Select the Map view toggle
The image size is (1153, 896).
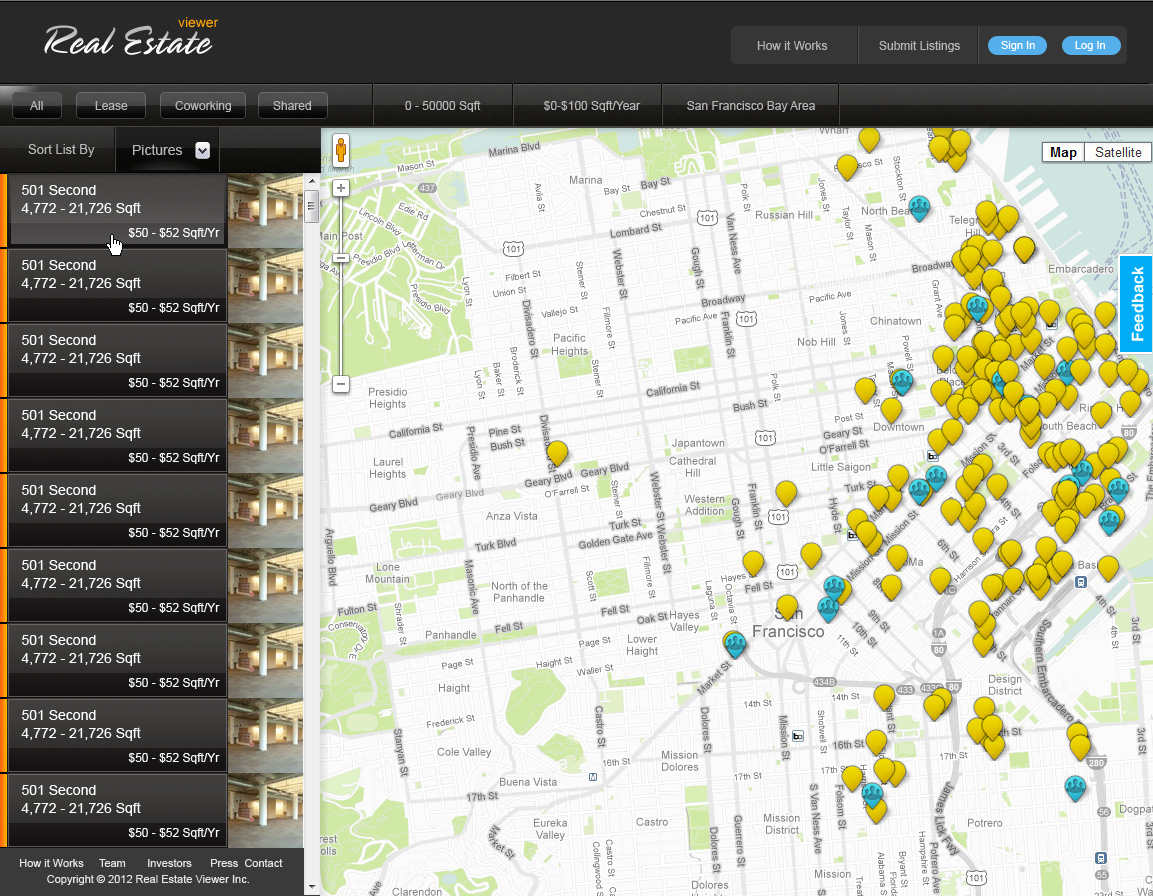1063,152
